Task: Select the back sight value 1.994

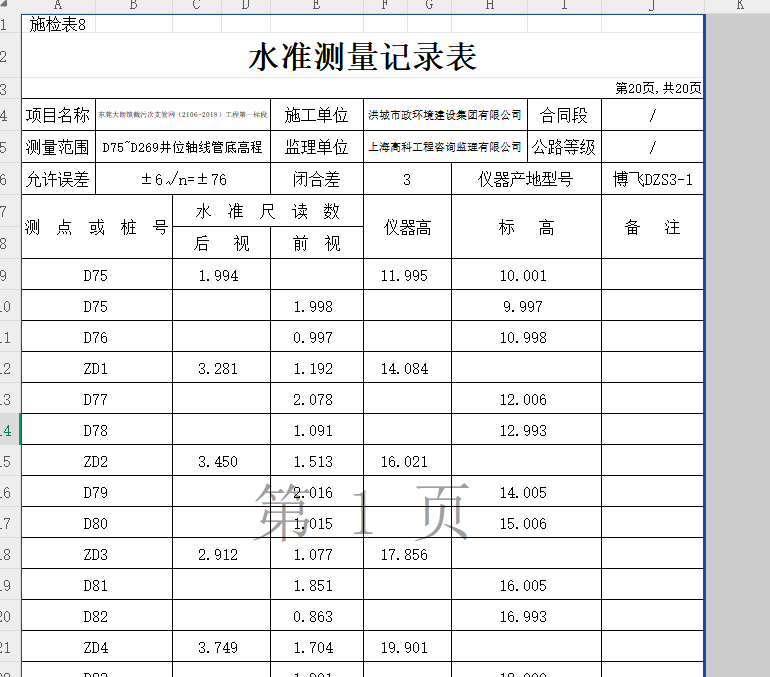Action: (x=219, y=276)
